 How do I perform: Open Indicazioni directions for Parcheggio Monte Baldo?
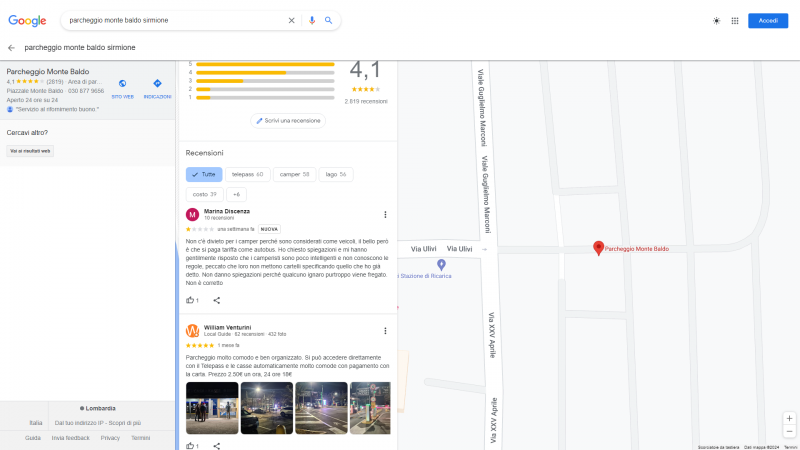tap(157, 88)
